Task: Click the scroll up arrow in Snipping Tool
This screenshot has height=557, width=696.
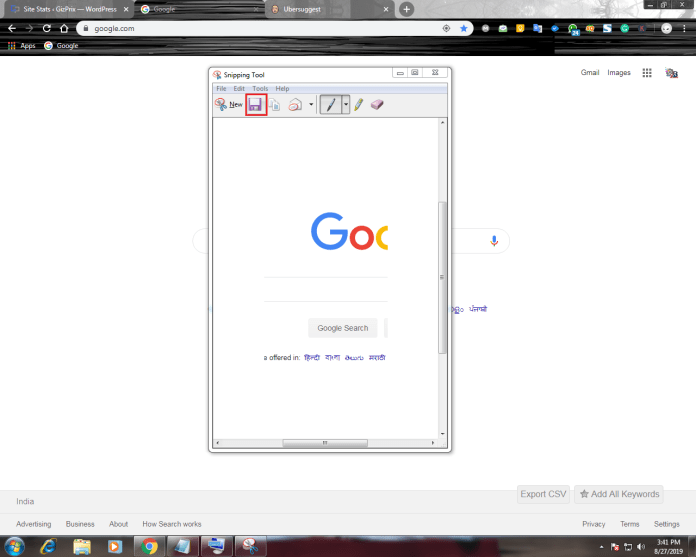Action: coord(442,122)
